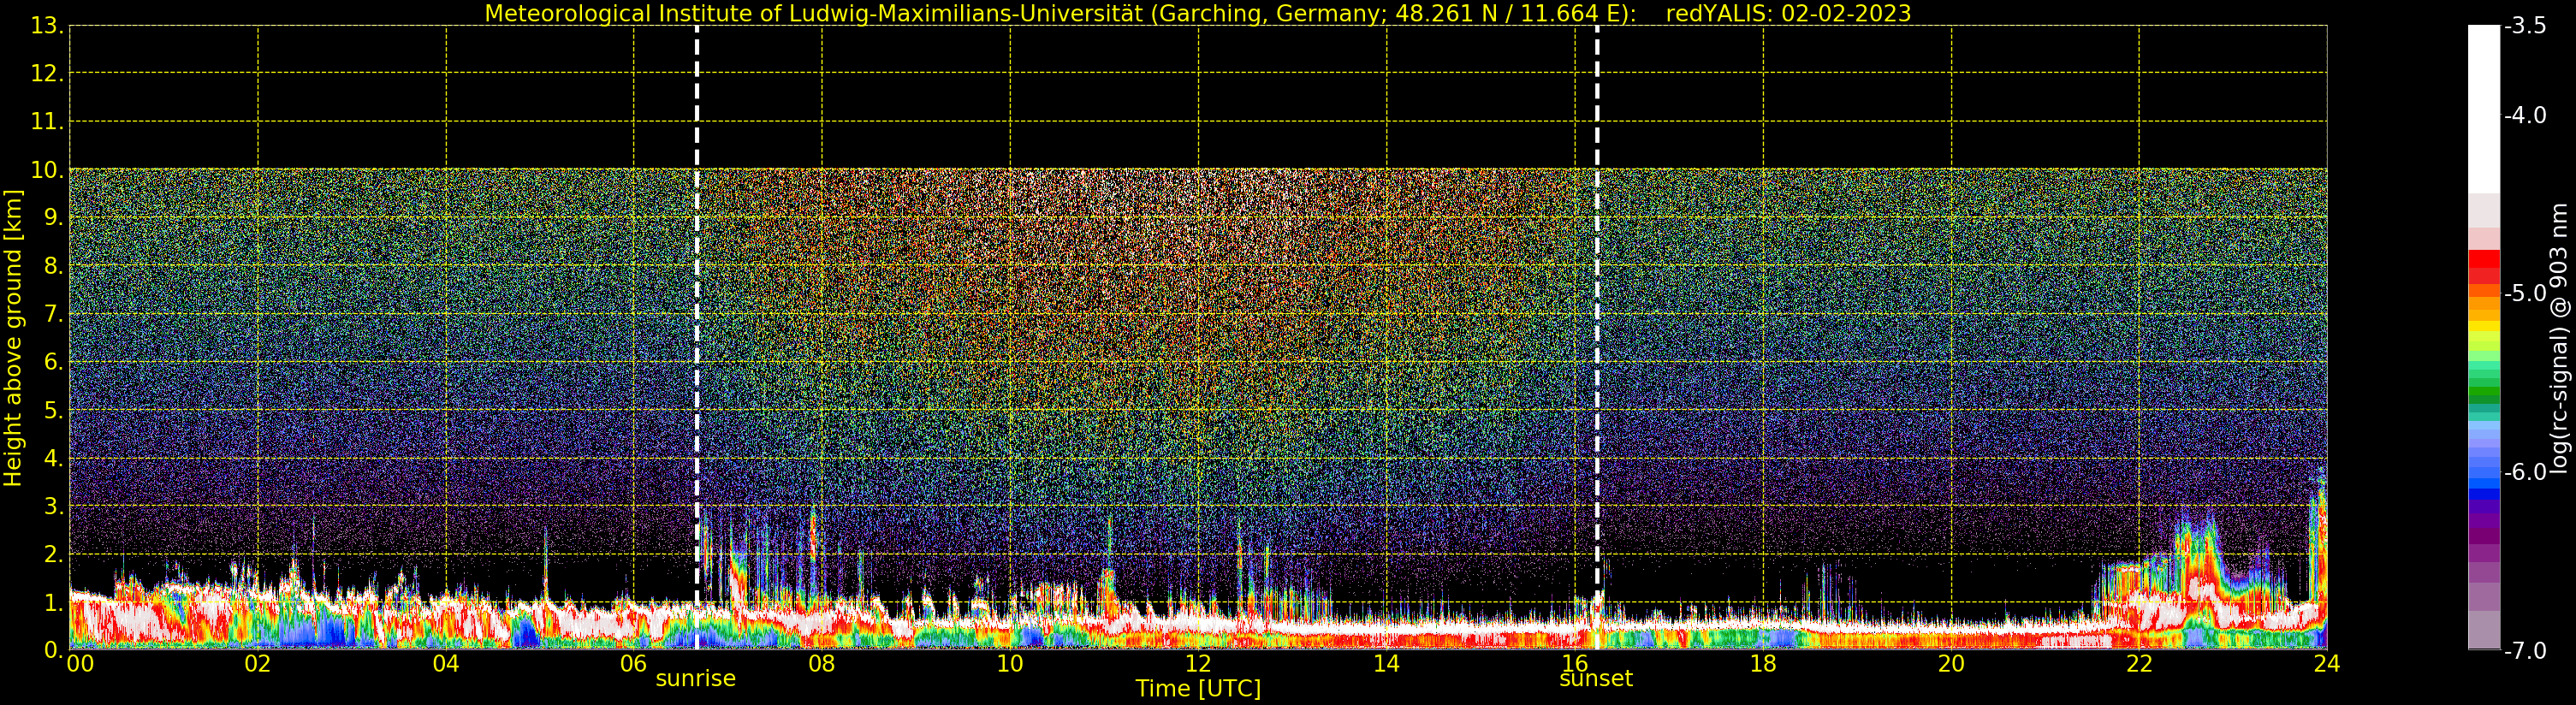Click the "Height above ground [km]" axis label
This screenshot has height=705, width=2576.
tap(13, 338)
